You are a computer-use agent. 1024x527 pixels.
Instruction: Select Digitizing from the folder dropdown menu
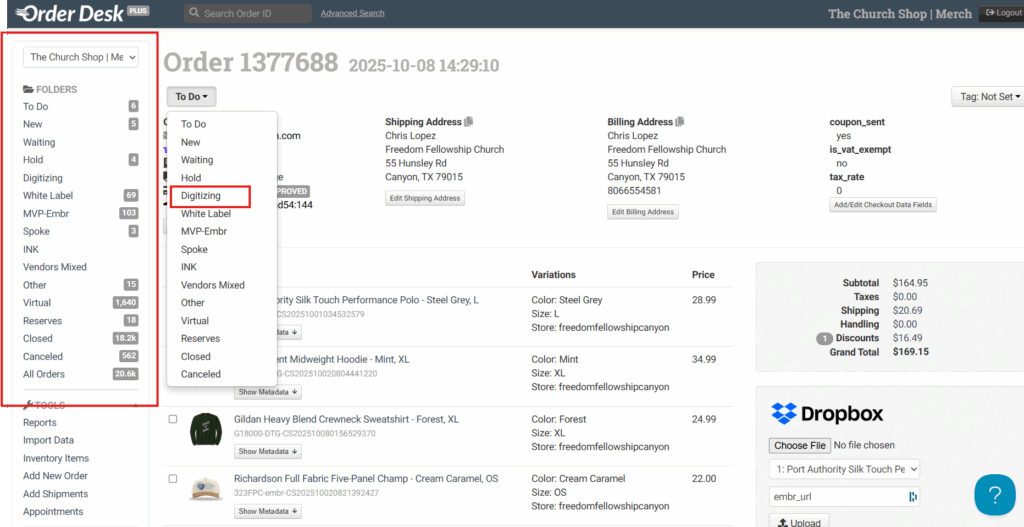tap(201, 196)
